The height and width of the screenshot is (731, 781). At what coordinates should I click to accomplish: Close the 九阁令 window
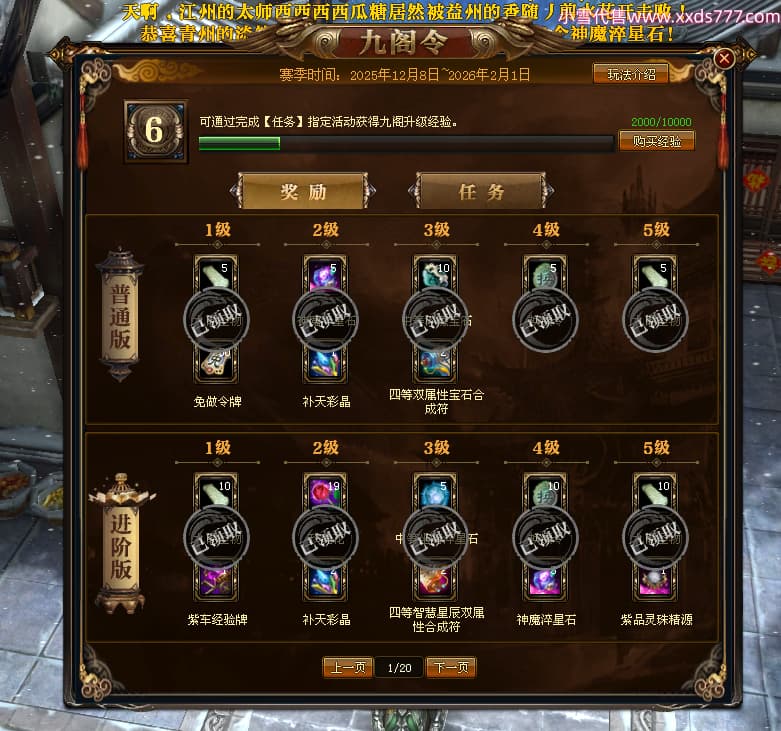coord(724,59)
